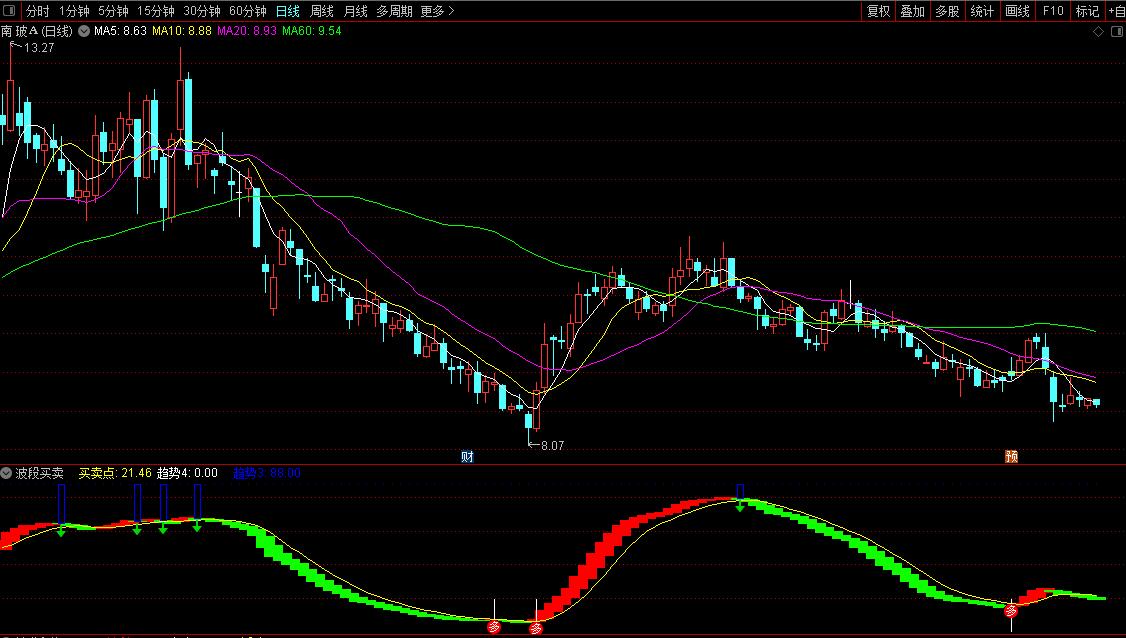Viewport: 1126px width, 638px height.
Task: Click the 标记 mark button
Action: [1087, 11]
